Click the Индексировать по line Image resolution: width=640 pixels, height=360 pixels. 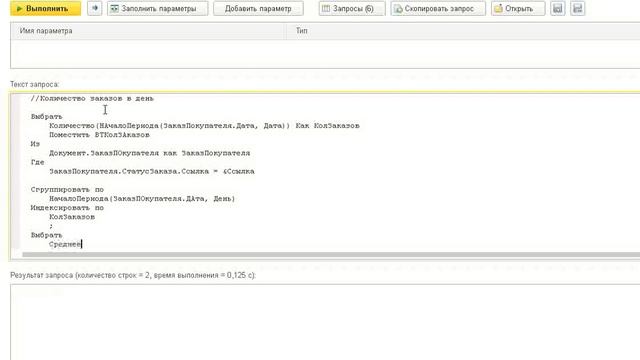point(67,208)
